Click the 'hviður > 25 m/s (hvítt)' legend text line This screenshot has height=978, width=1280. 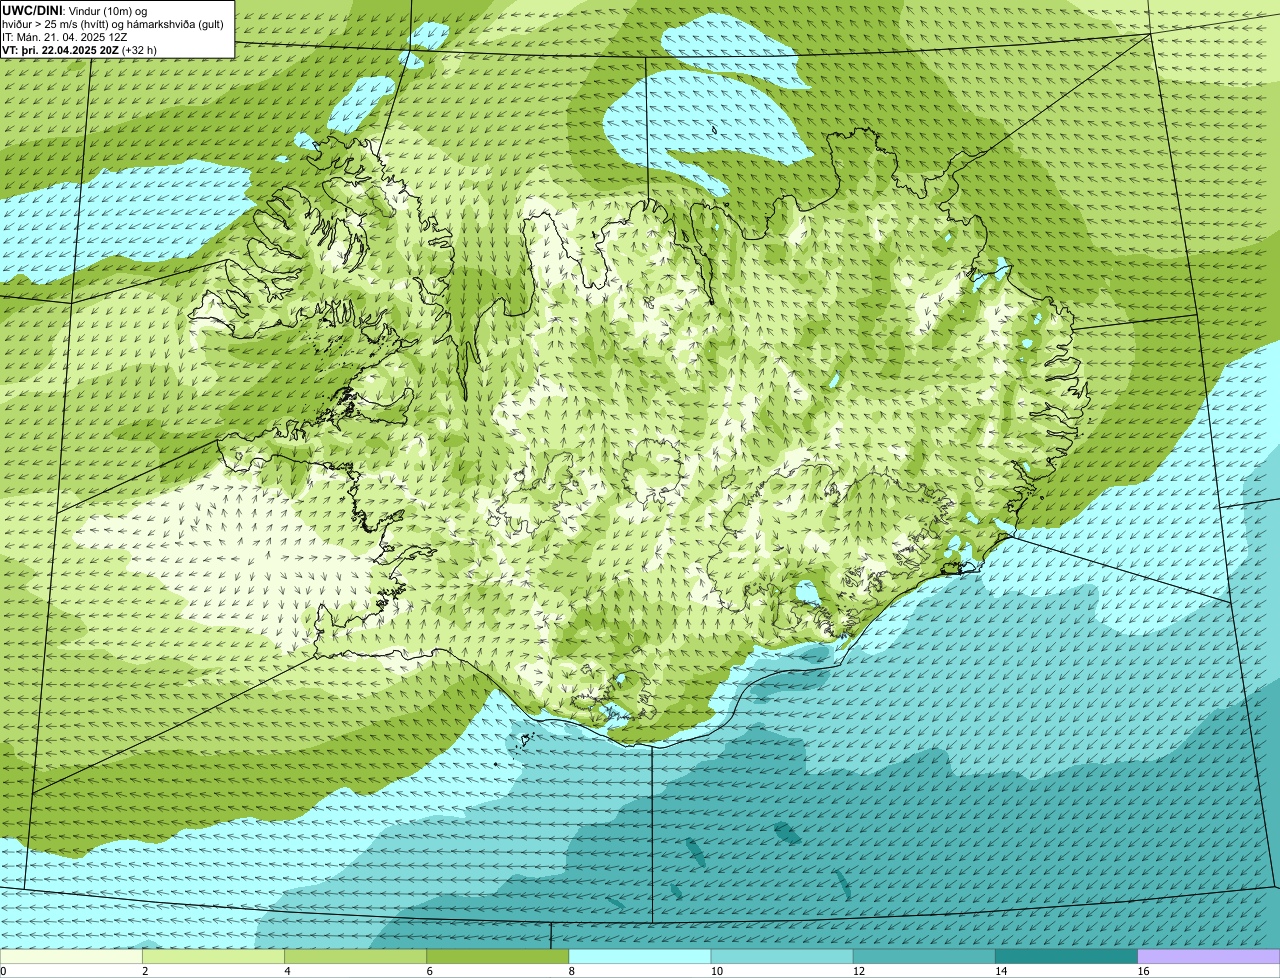[113, 24]
